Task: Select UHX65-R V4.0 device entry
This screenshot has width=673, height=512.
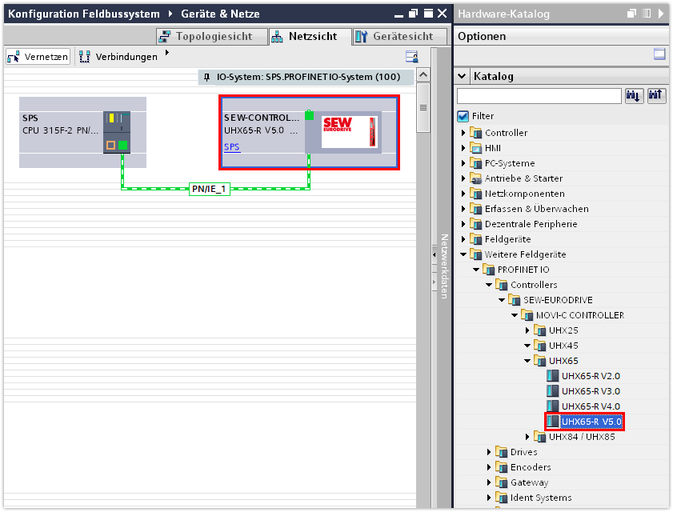Action: [590, 406]
